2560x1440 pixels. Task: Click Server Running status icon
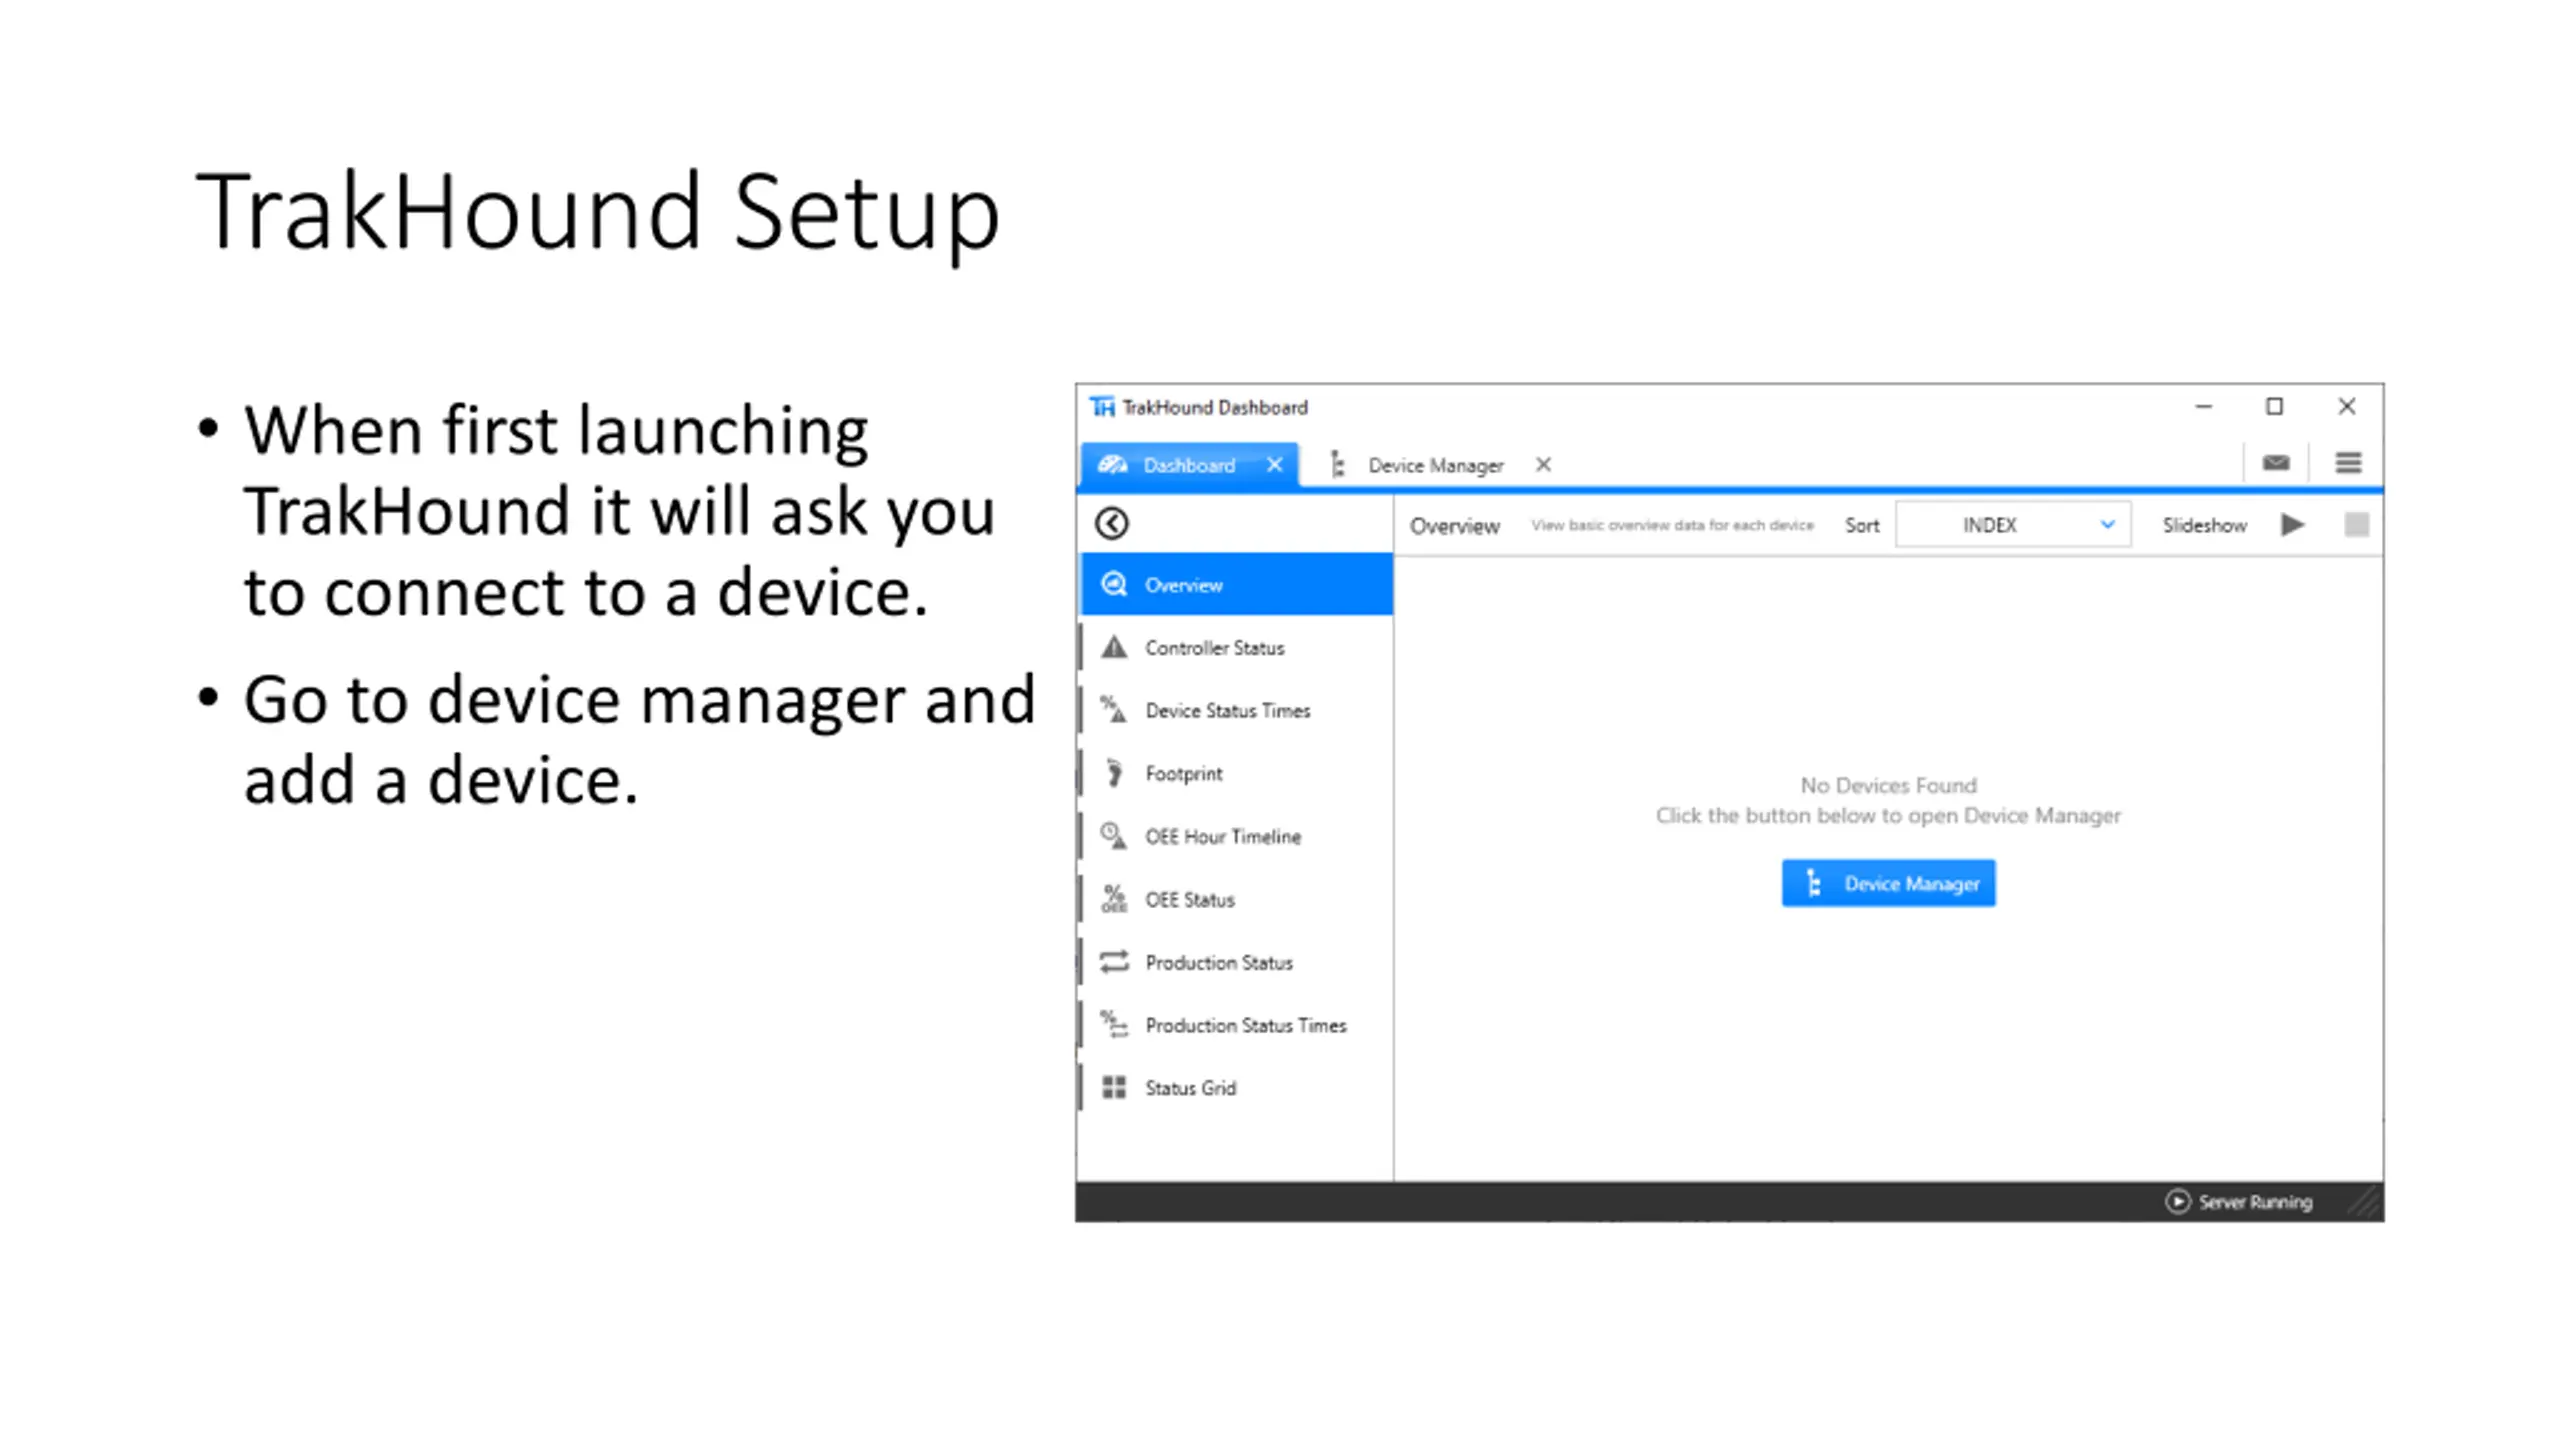2177,1201
